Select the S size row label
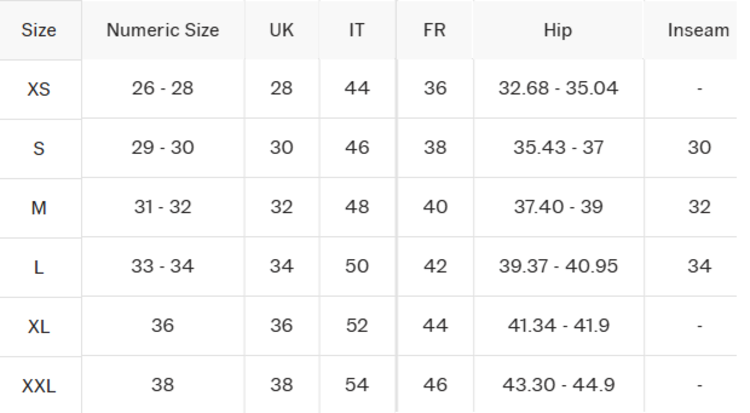The height and width of the screenshot is (413, 750). tap(39, 148)
